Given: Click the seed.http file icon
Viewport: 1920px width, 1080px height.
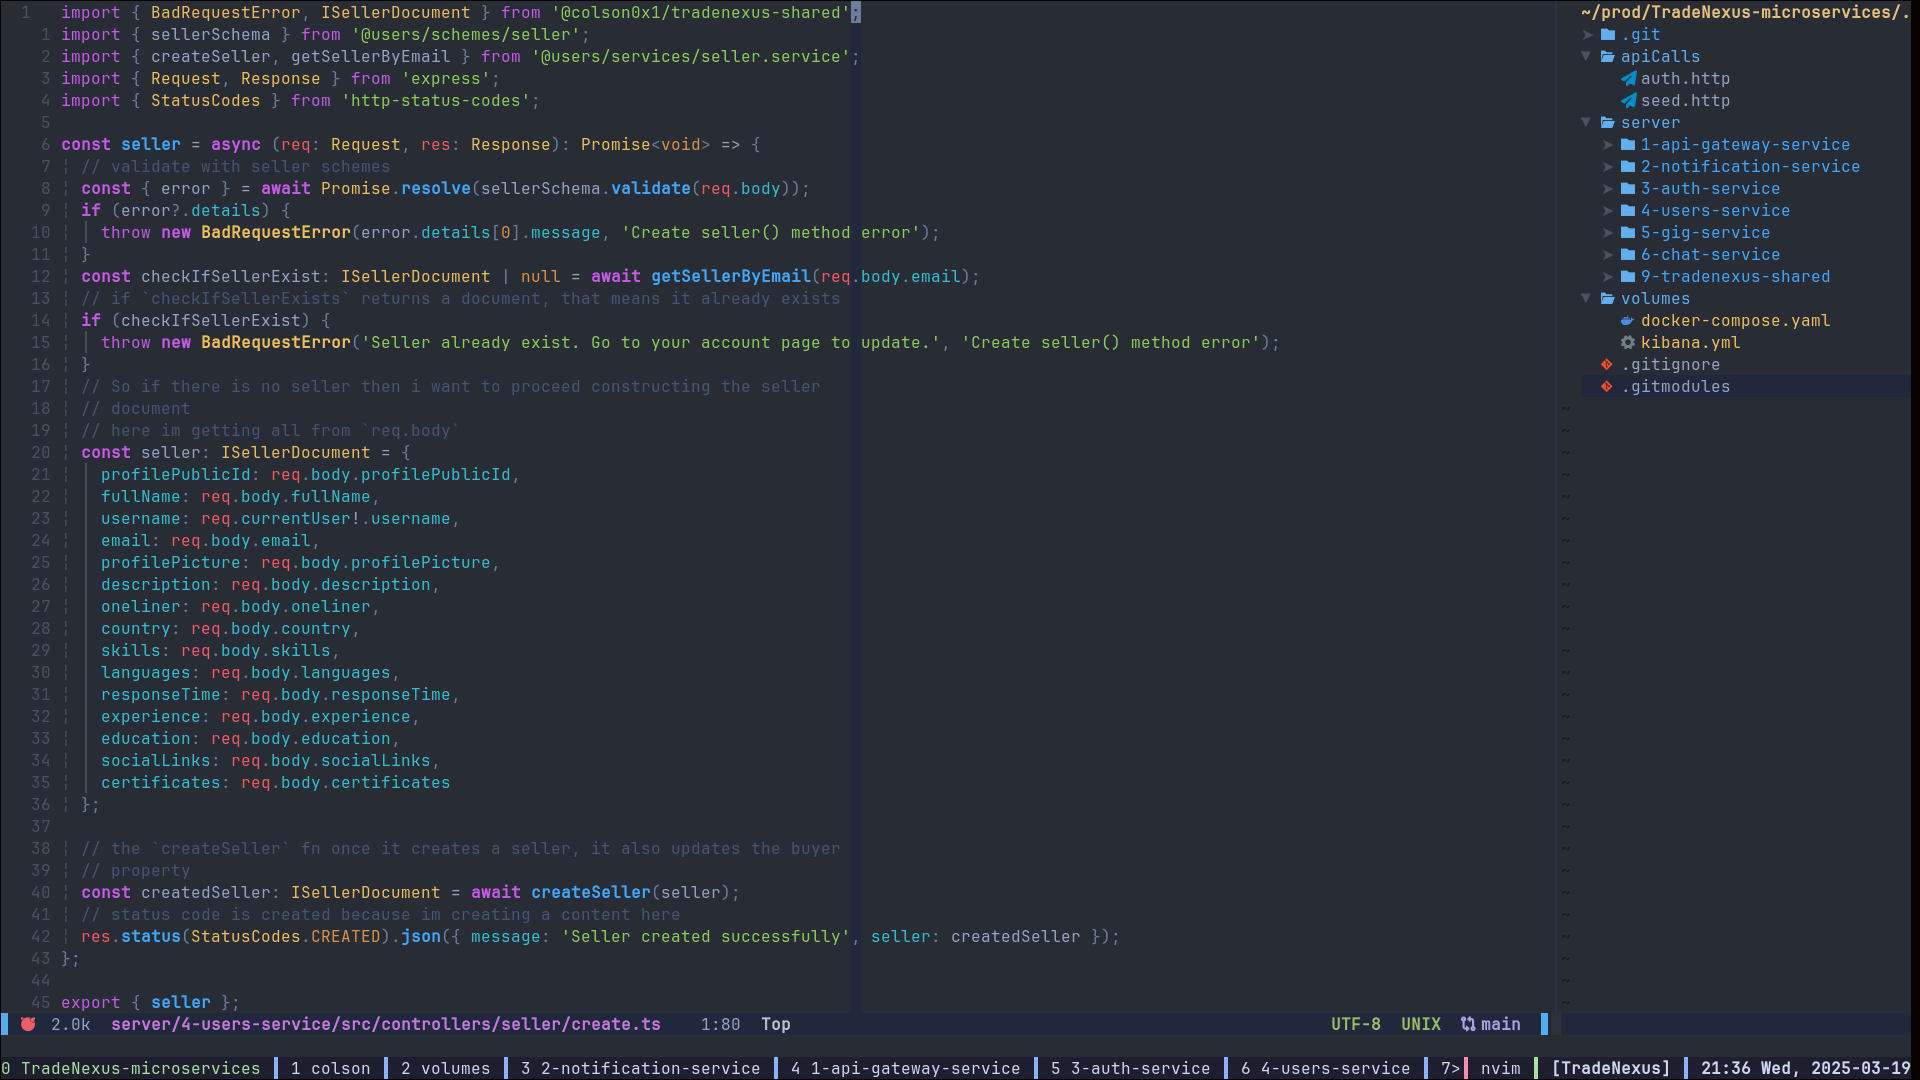Looking at the screenshot, I should pyautogui.click(x=1629, y=101).
